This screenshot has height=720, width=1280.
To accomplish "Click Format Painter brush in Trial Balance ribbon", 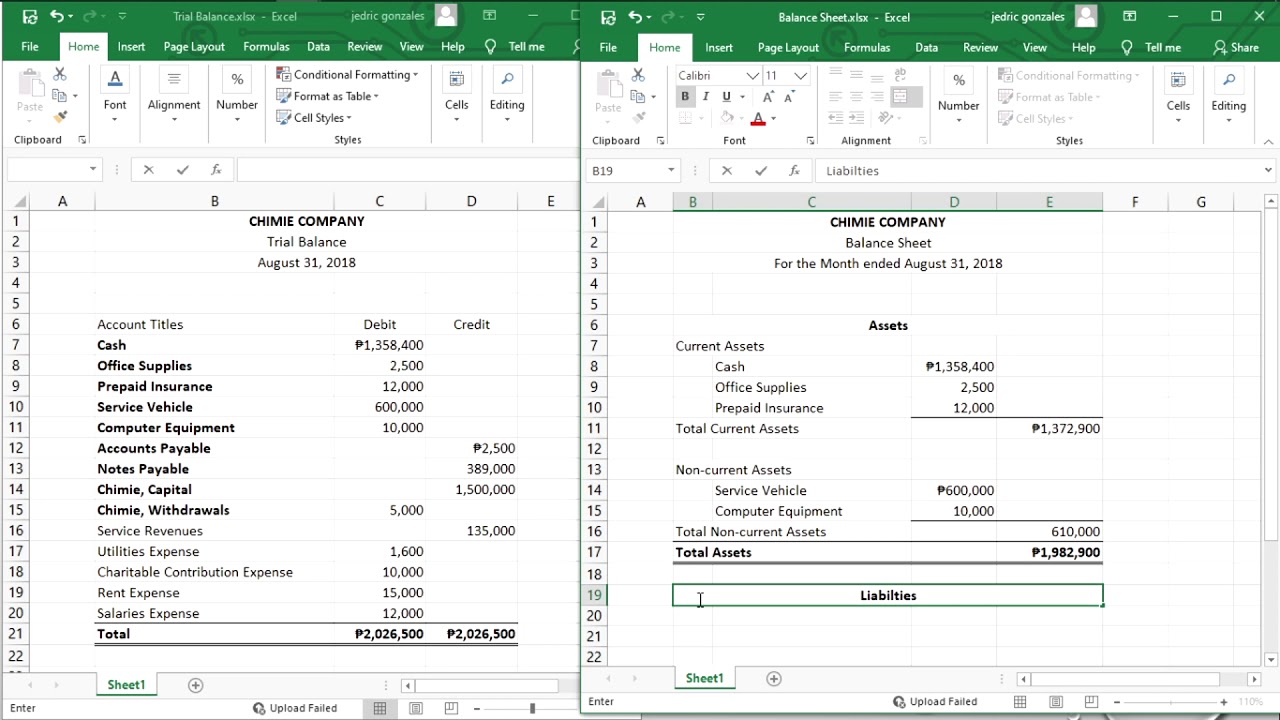I will tap(59, 117).
